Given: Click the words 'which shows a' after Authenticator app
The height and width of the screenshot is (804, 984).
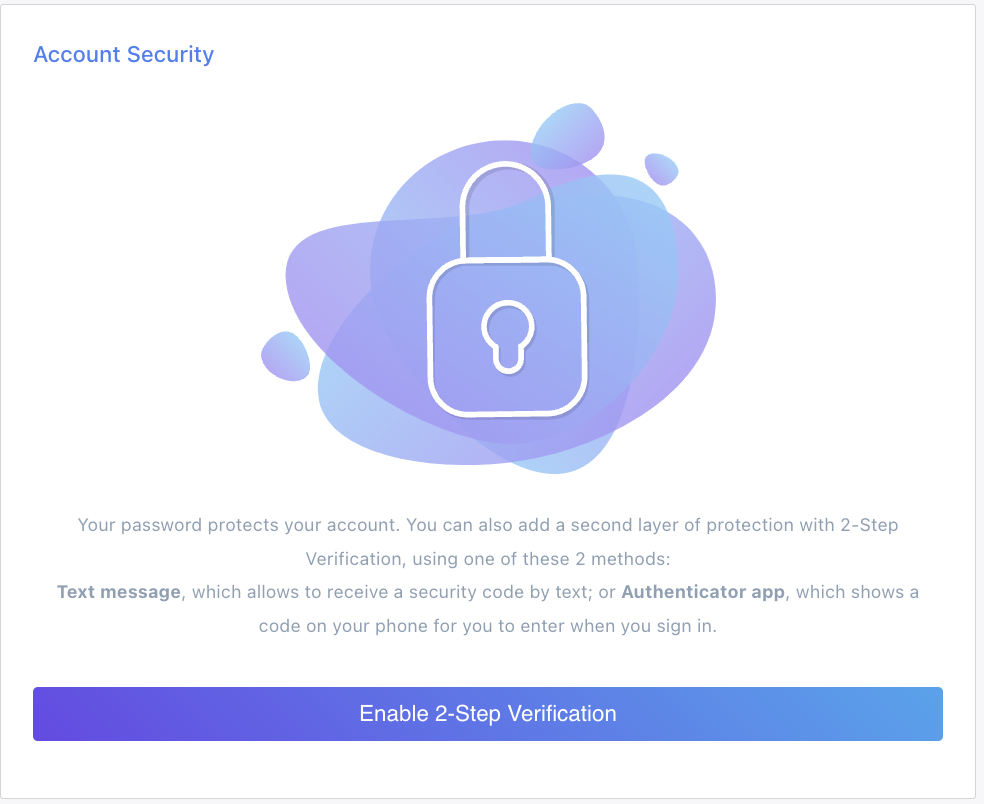Looking at the screenshot, I should [857, 592].
